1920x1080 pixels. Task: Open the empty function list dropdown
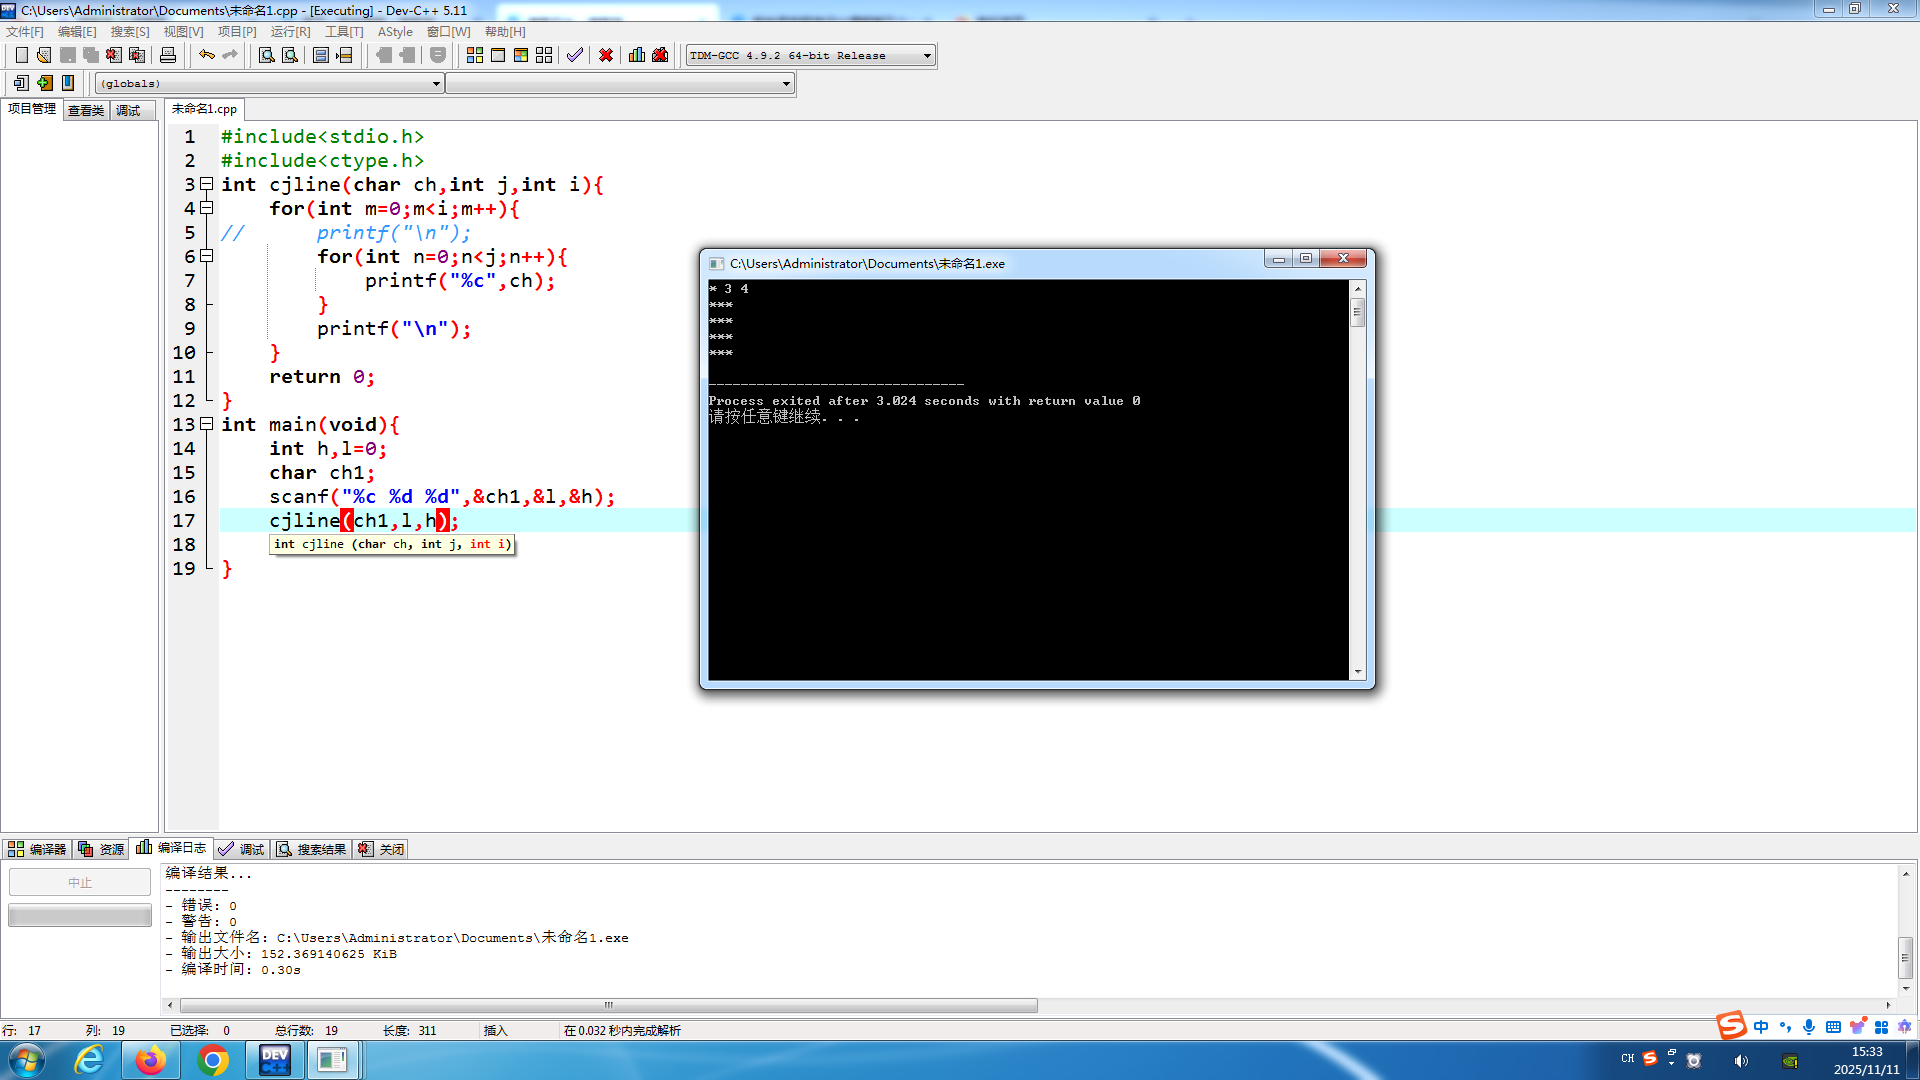point(786,84)
